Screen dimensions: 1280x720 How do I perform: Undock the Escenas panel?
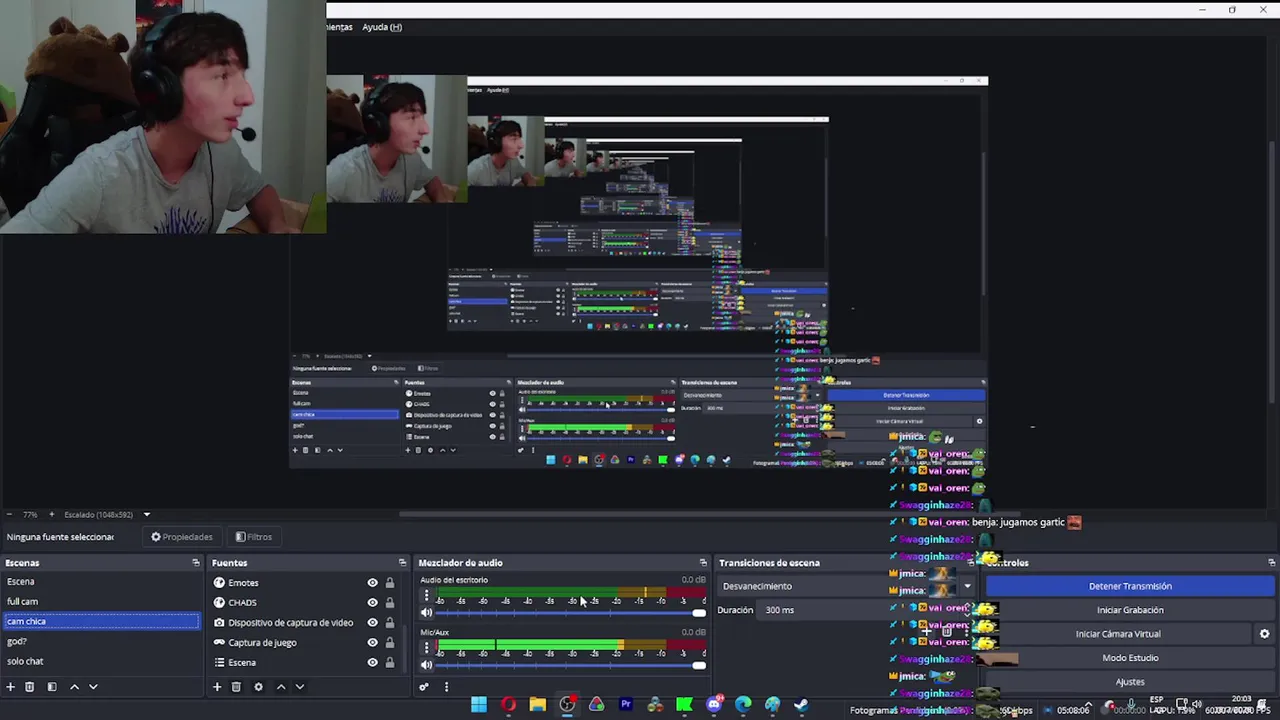[x=196, y=563]
